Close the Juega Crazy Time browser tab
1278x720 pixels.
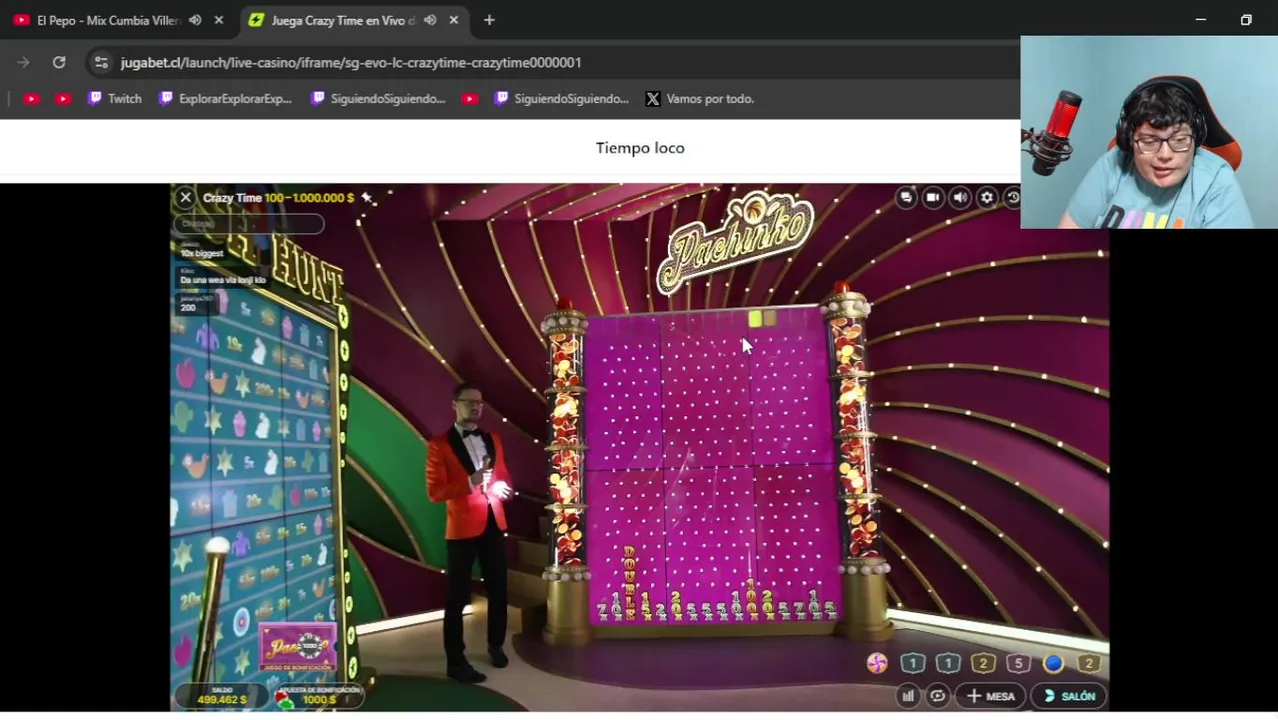pyautogui.click(x=454, y=20)
